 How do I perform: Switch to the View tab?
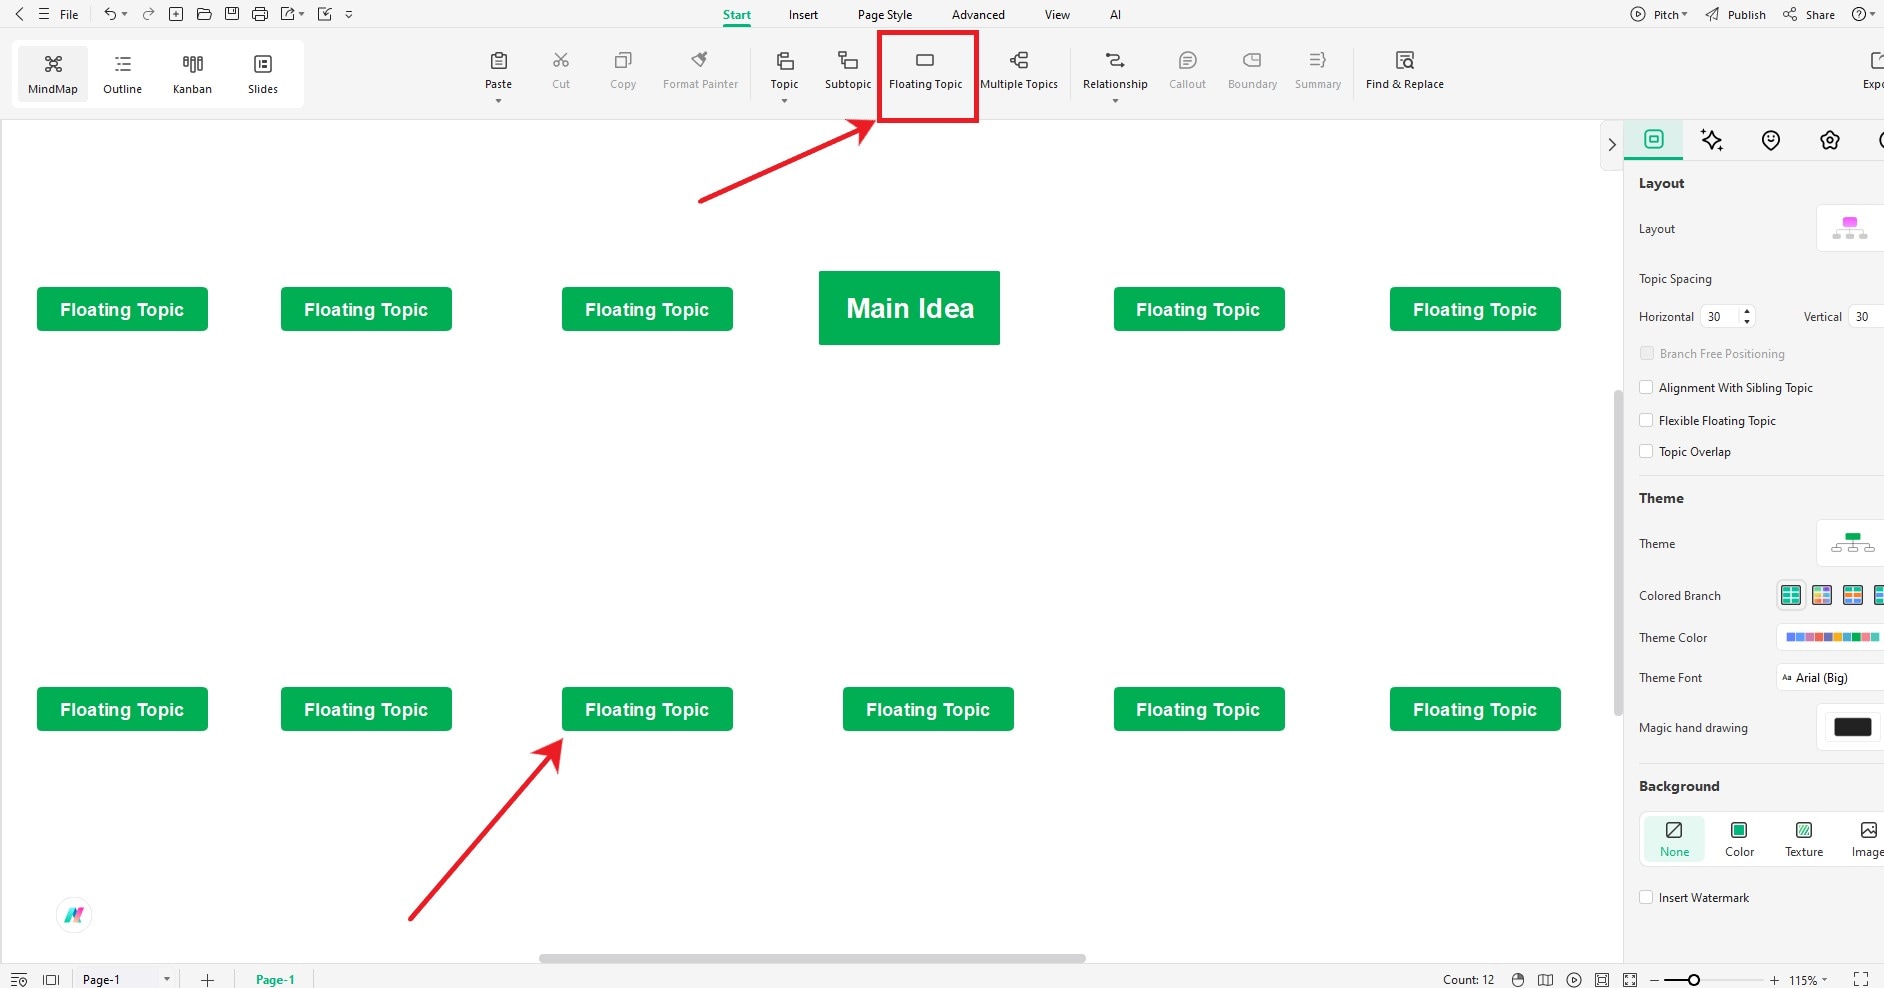pos(1057,15)
